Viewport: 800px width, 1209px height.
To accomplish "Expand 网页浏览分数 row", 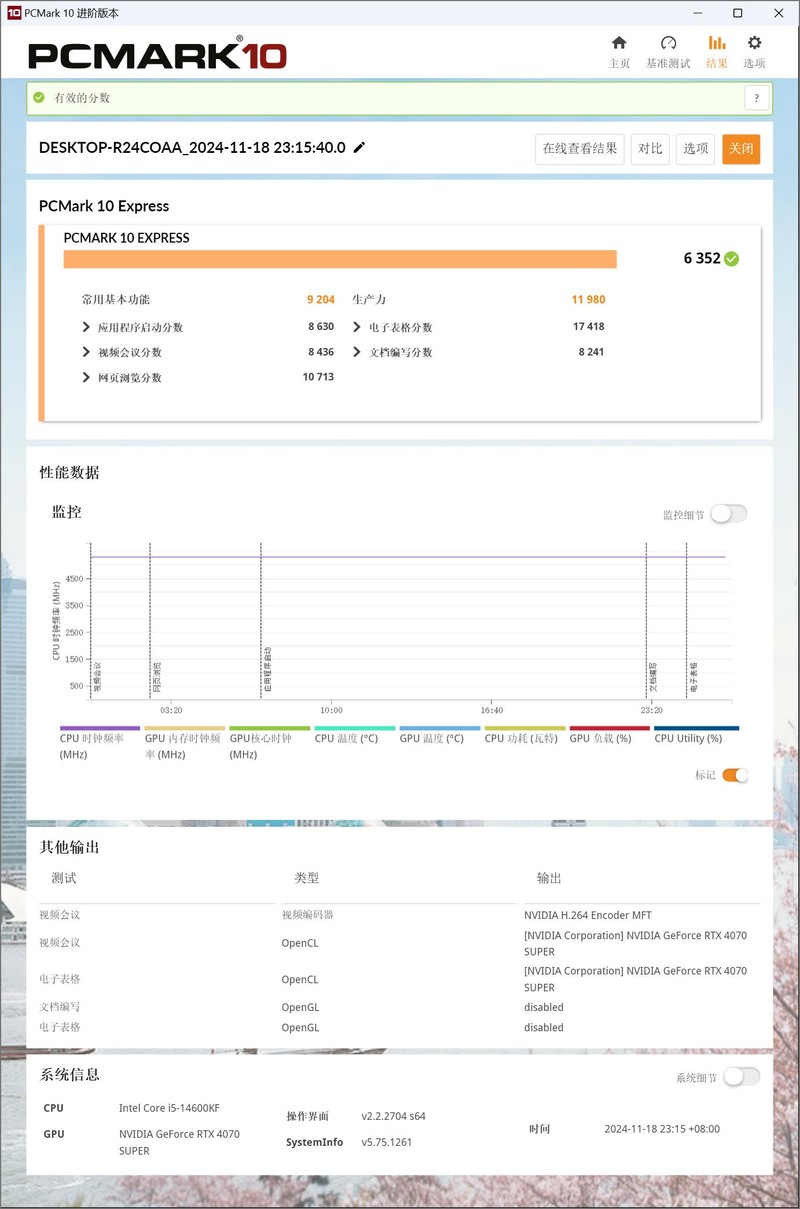I will (87, 377).
